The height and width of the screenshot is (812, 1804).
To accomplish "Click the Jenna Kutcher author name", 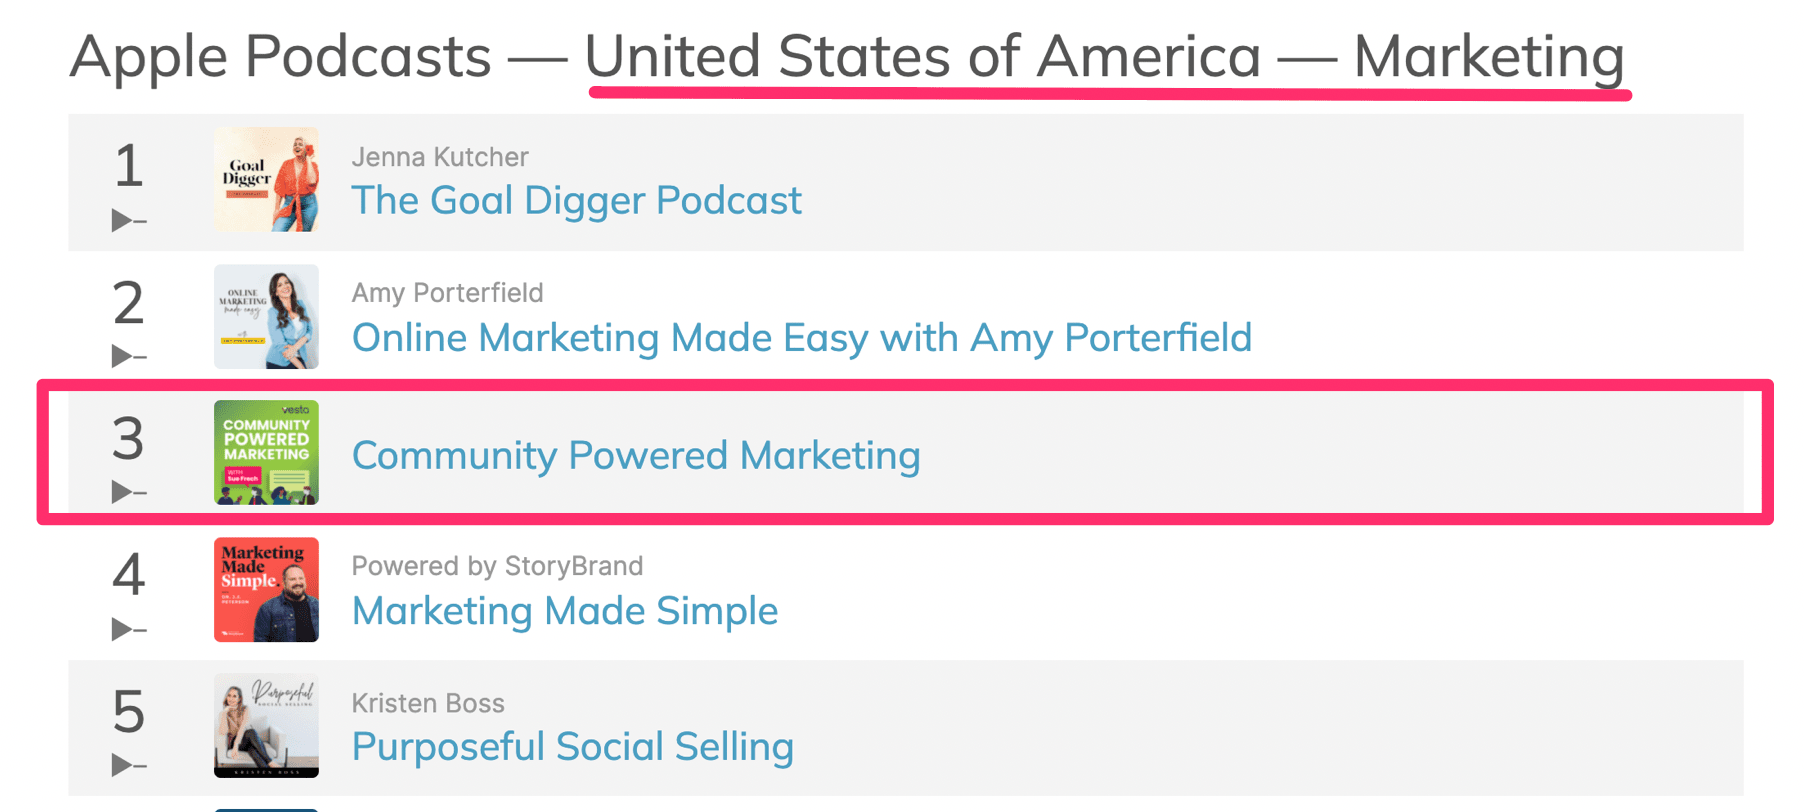I will [x=439, y=157].
